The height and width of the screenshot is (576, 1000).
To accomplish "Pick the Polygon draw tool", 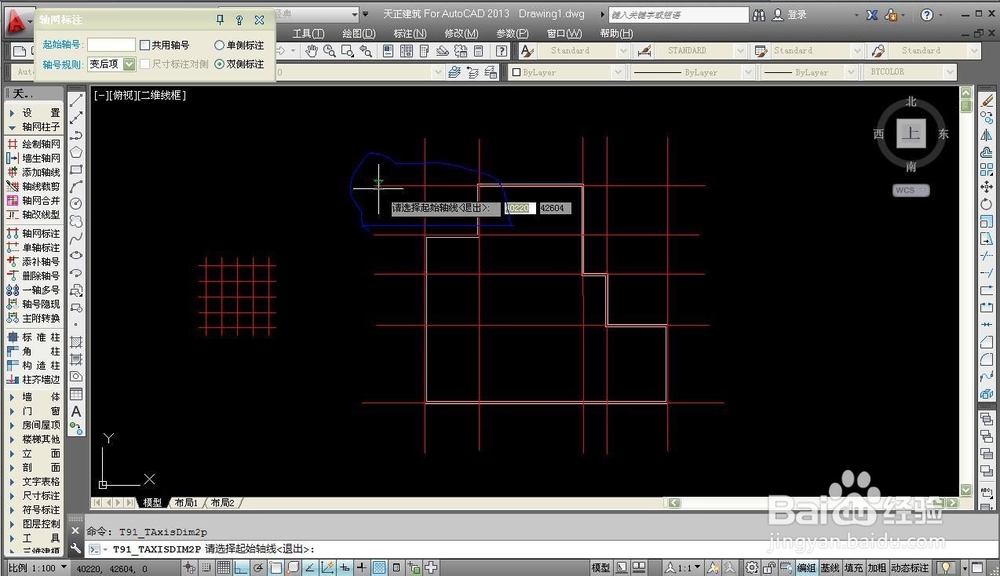I will 76,152.
